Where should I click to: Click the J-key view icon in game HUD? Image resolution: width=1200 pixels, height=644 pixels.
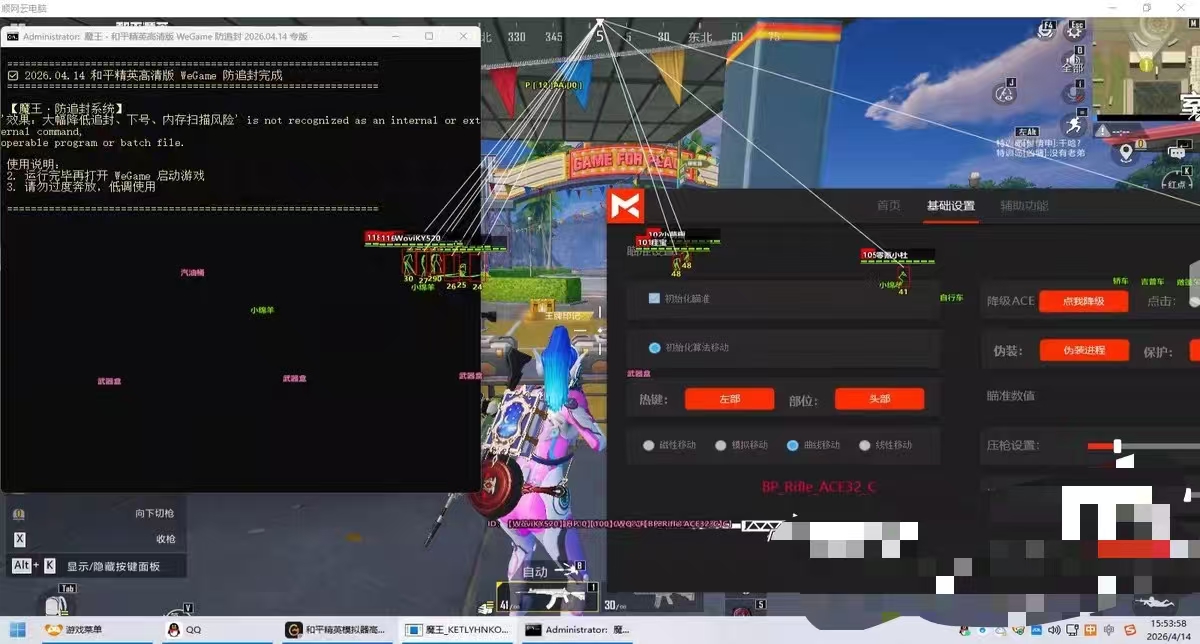[1004, 92]
